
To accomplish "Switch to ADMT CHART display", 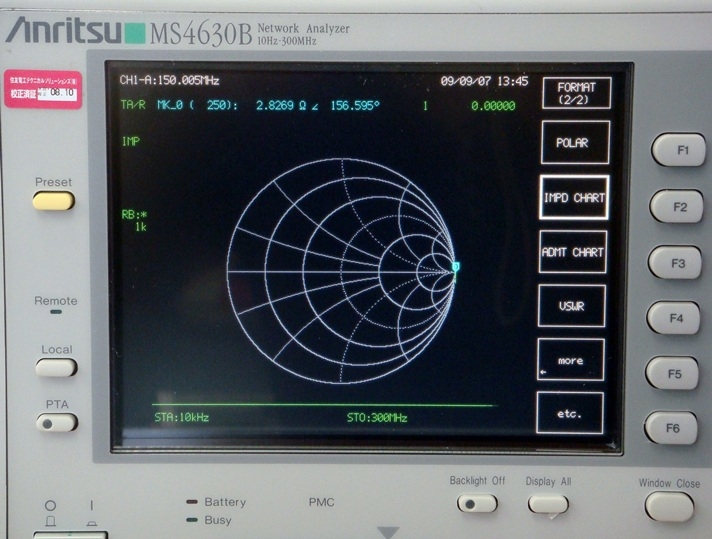I will coord(573,252).
